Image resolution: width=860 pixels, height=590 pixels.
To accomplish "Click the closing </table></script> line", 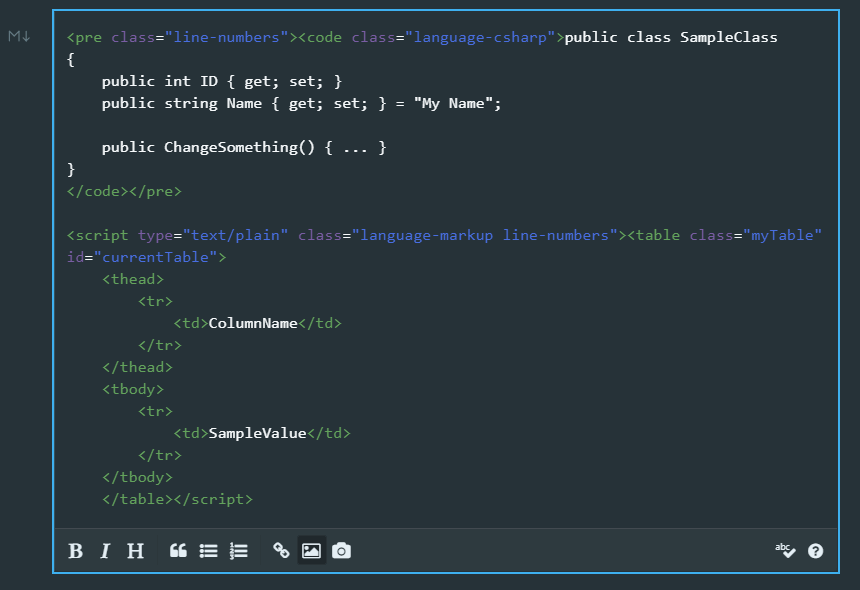I will pos(178,499).
